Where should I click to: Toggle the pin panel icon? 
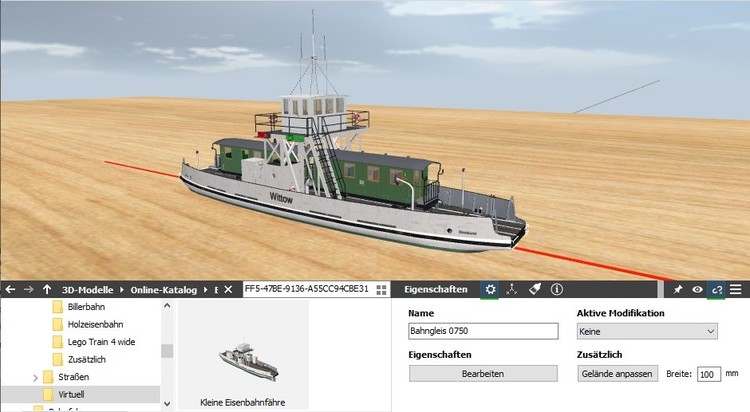(x=678, y=290)
